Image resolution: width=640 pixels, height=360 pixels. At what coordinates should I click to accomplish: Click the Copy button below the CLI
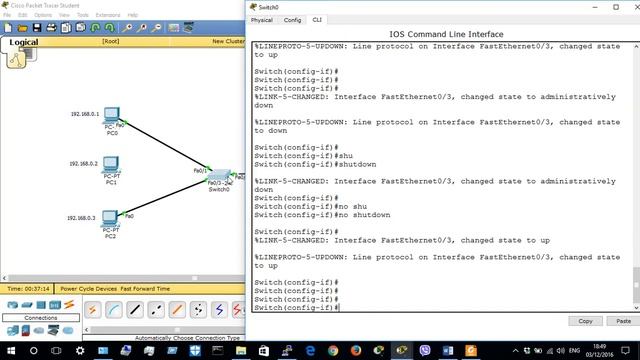(585, 321)
